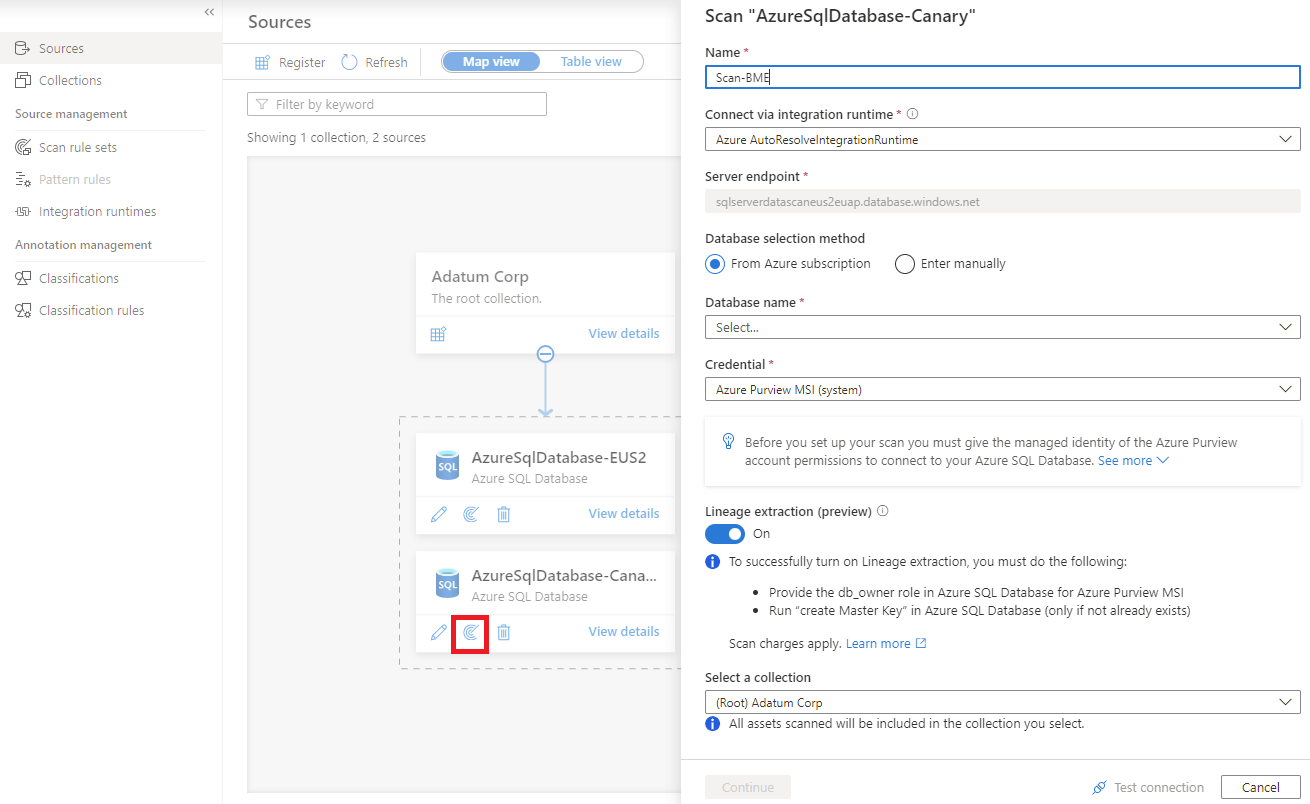Collapse the left navigation pane

(x=209, y=12)
